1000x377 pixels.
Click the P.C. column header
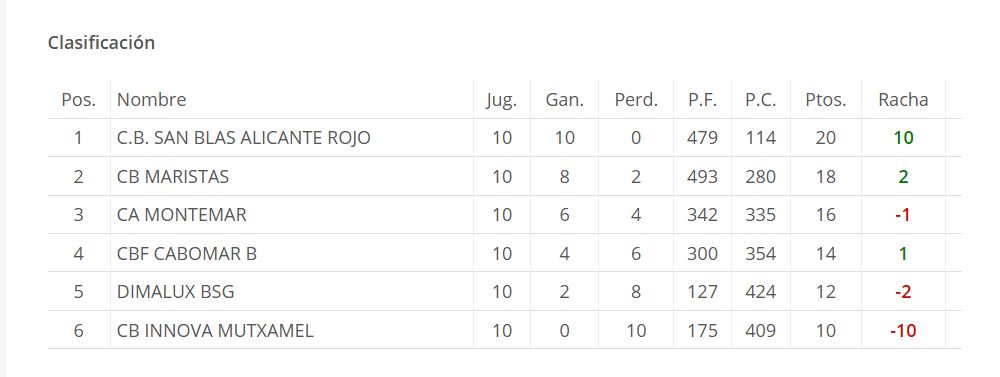coord(760,100)
